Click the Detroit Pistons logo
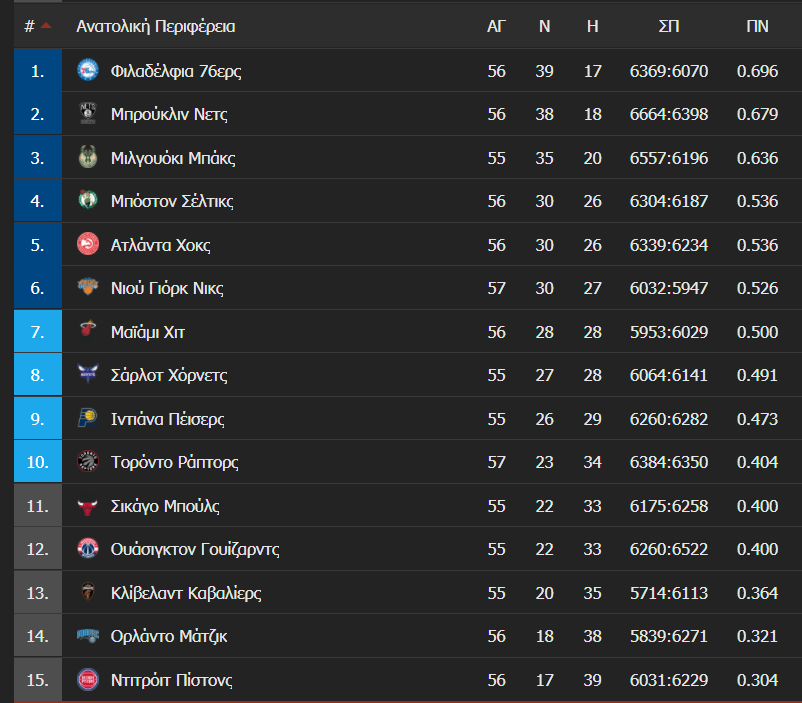Image resolution: width=802 pixels, height=703 pixels. 87,680
